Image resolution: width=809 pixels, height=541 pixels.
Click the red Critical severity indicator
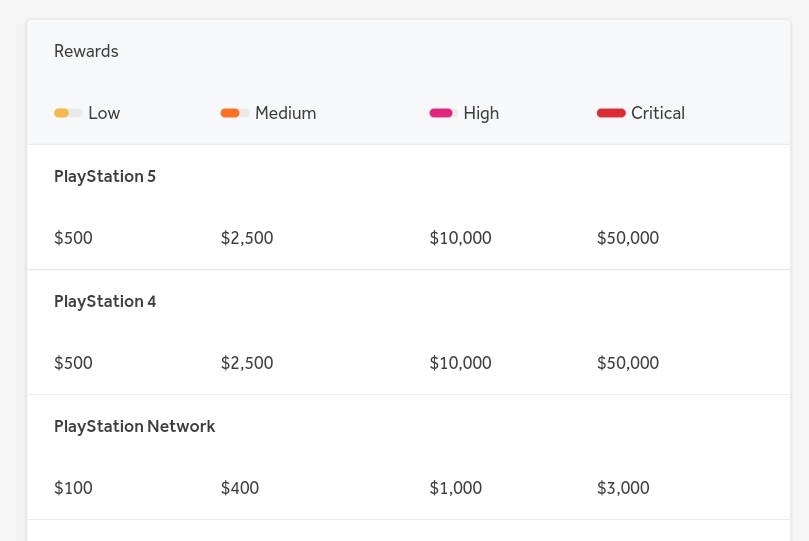click(x=611, y=113)
